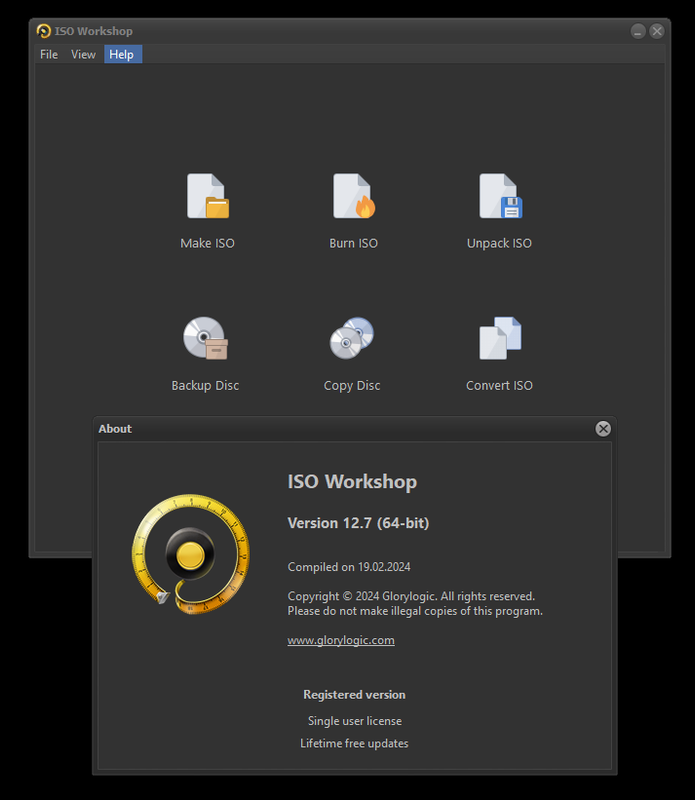Screen dimensions: 695x800
Task: Click the Glorylogic copyright line
Action: pyautogui.click(x=411, y=596)
